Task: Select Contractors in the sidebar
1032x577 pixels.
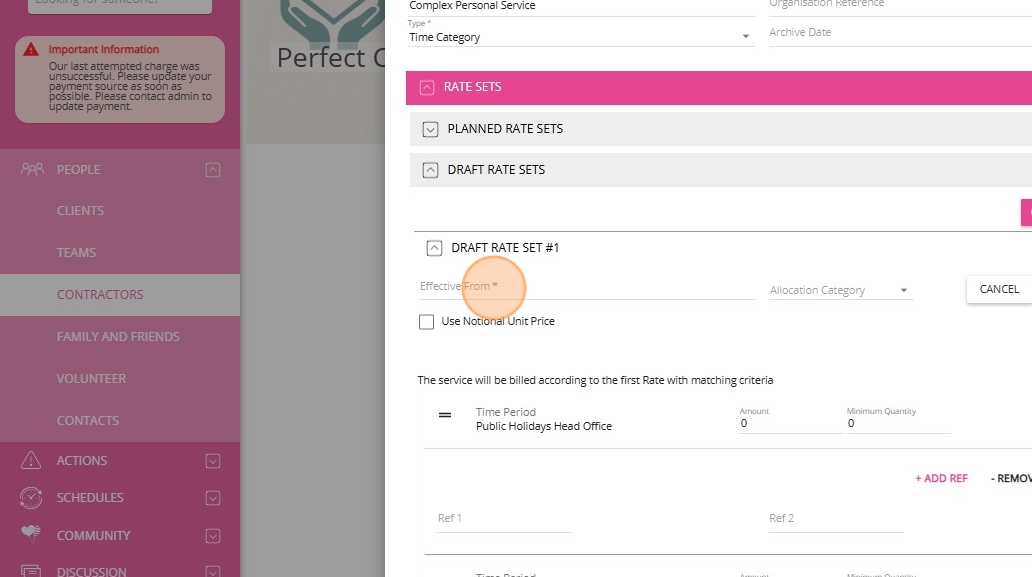Action: coord(120,295)
